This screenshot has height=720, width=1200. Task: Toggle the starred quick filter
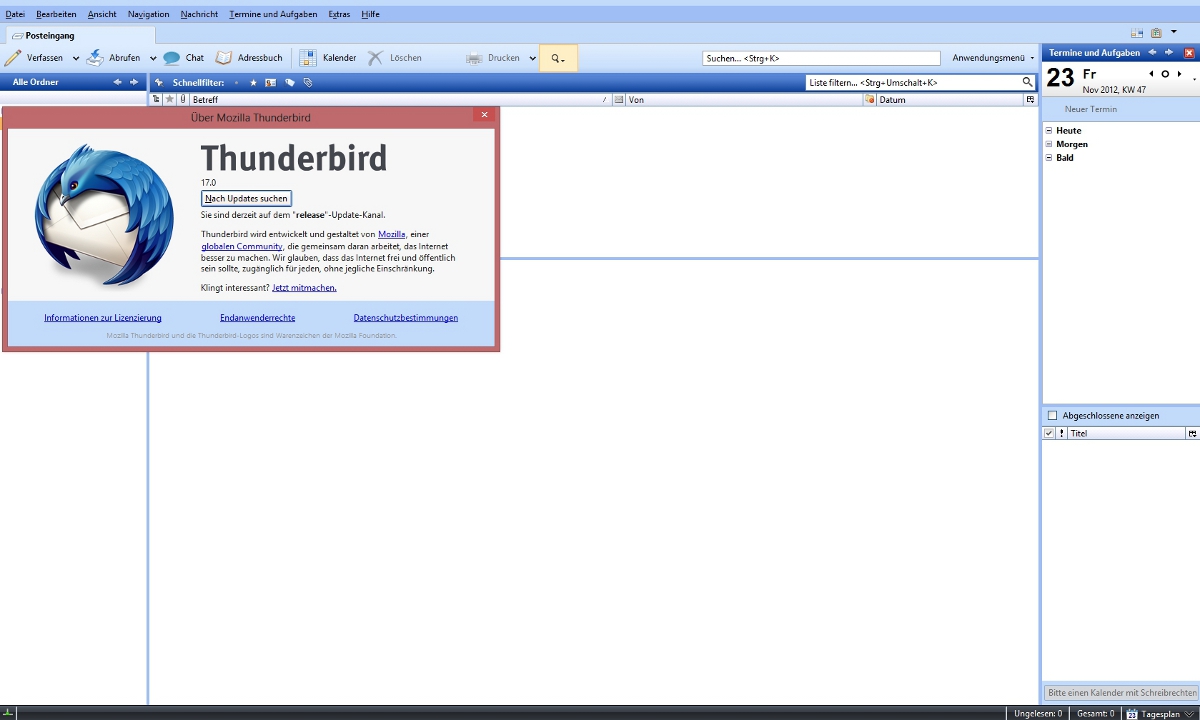pyautogui.click(x=253, y=83)
